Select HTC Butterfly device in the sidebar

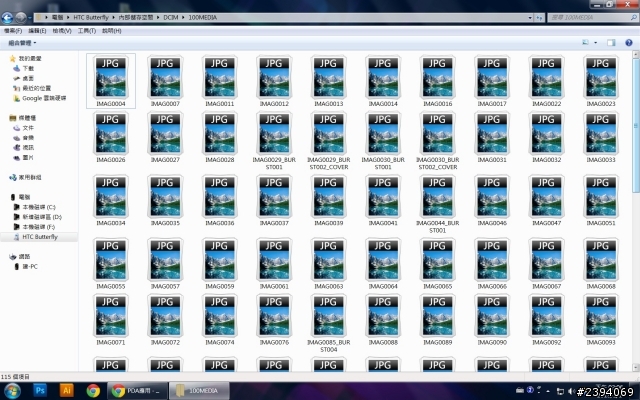(36, 237)
